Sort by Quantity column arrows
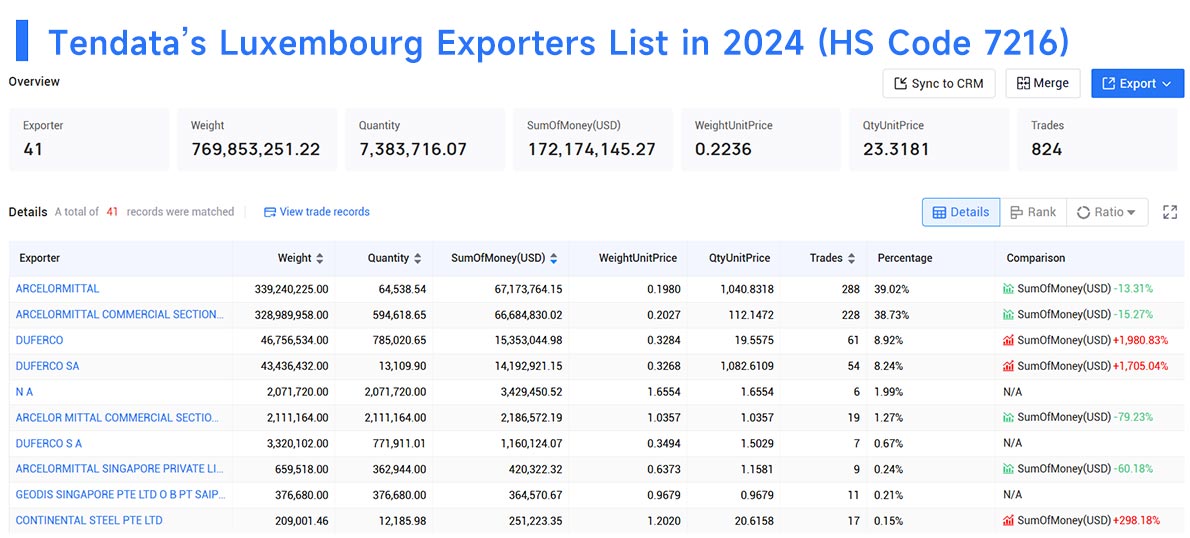The image size is (1190, 538). coord(417,258)
